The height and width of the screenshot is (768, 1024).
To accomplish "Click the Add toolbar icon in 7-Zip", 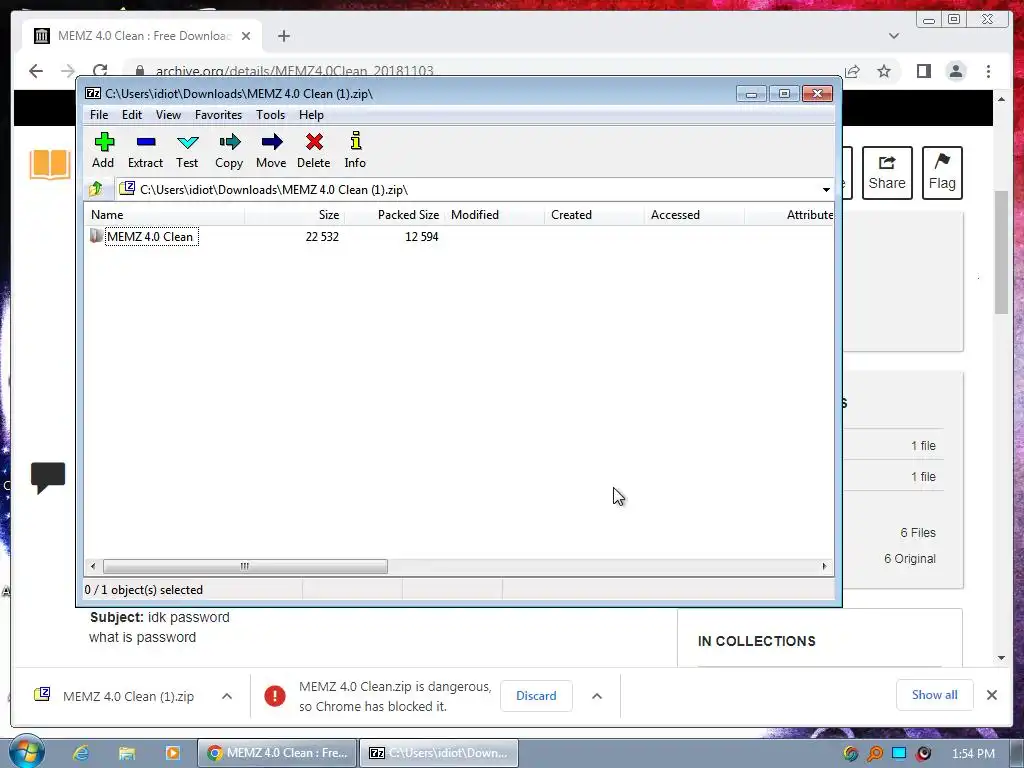I will click(x=103, y=150).
